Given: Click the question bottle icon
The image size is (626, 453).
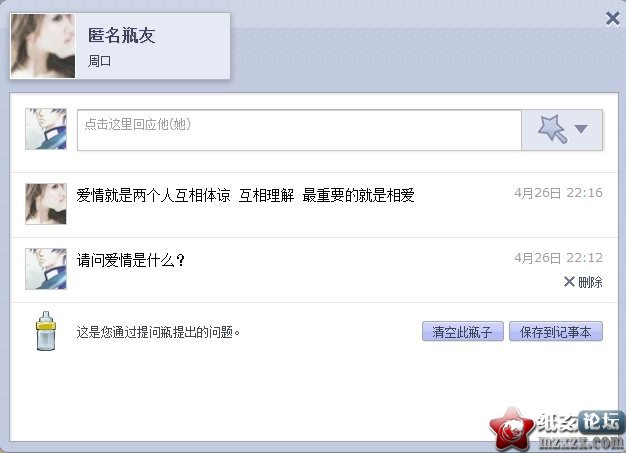Looking at the screenshot, I should [x=46, y=331].
